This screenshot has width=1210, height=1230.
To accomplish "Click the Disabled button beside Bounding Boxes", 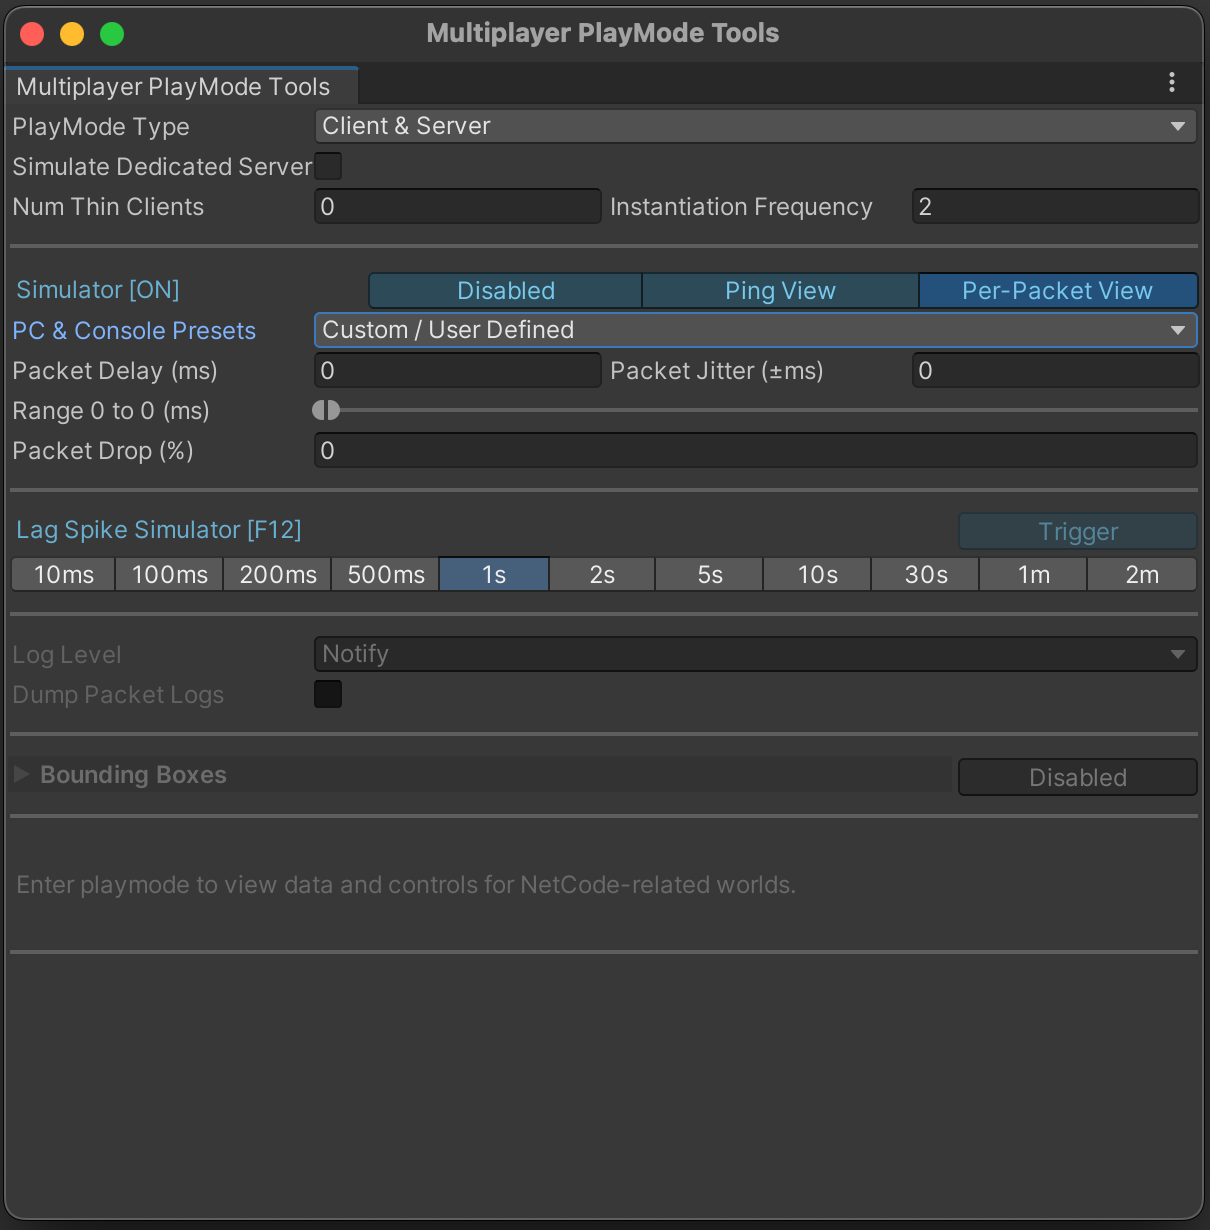I will (x=1077, y=776).
